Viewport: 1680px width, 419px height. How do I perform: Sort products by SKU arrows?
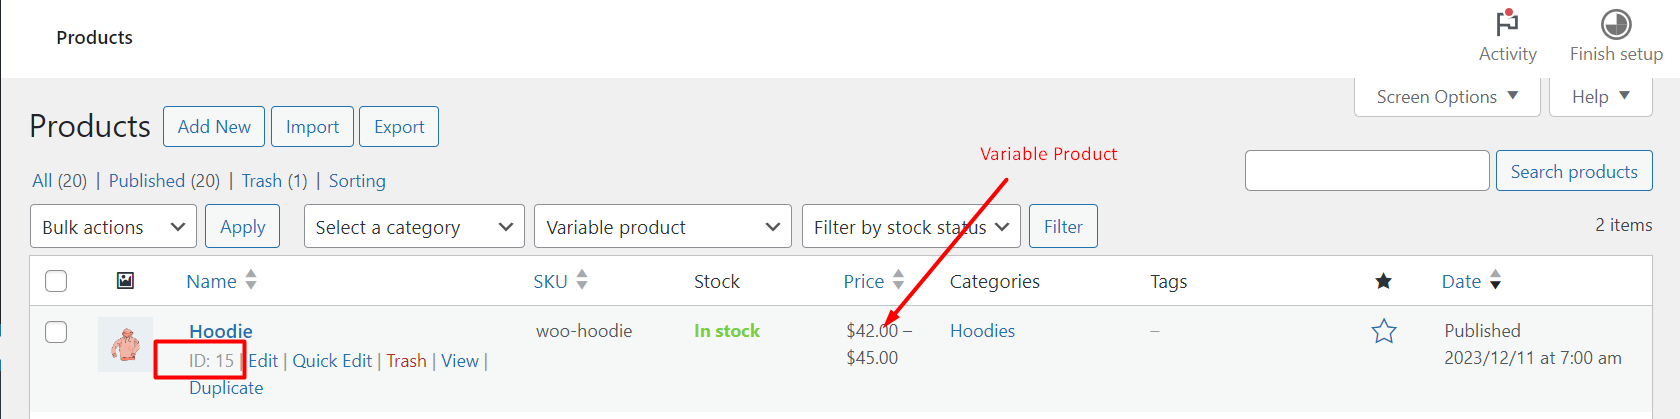pos(582,280)
